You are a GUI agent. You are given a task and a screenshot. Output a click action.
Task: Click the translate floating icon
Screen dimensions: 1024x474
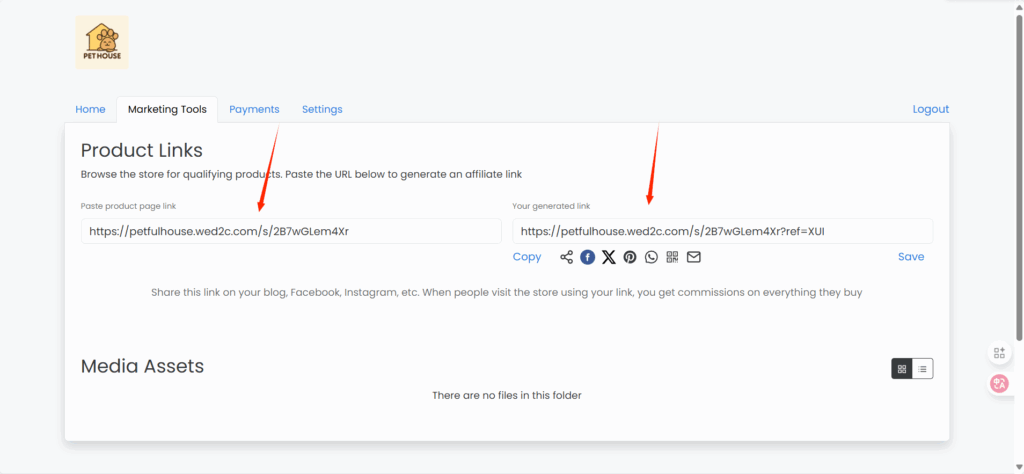click(999, 384)
